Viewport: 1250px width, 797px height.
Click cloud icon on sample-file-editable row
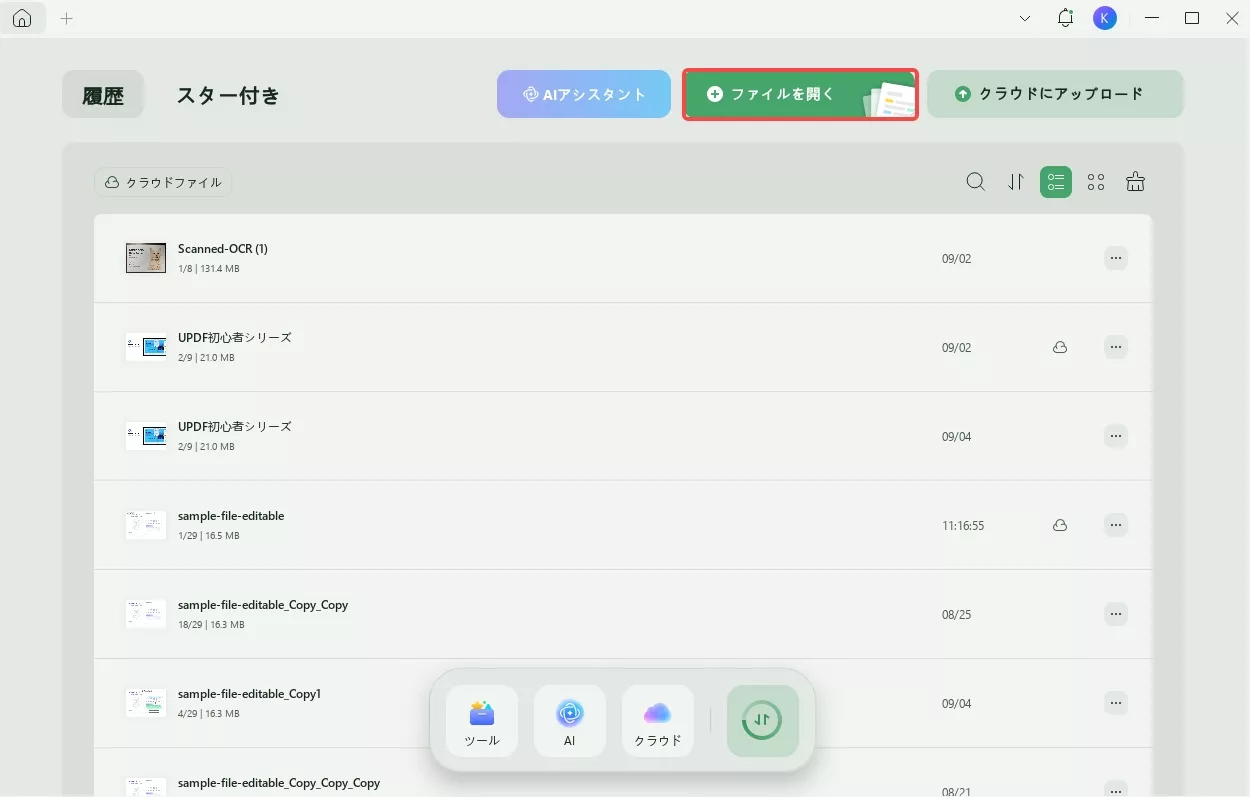1060,525
